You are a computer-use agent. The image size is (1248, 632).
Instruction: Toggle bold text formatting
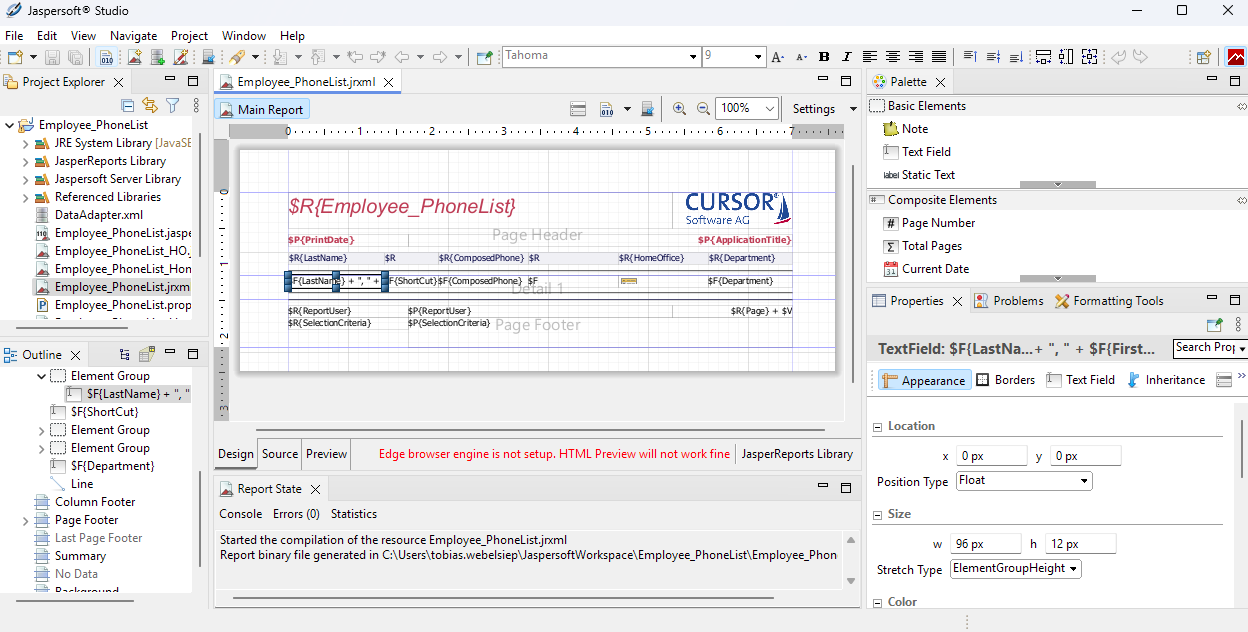pyautogui.click(x=824, y=57)
